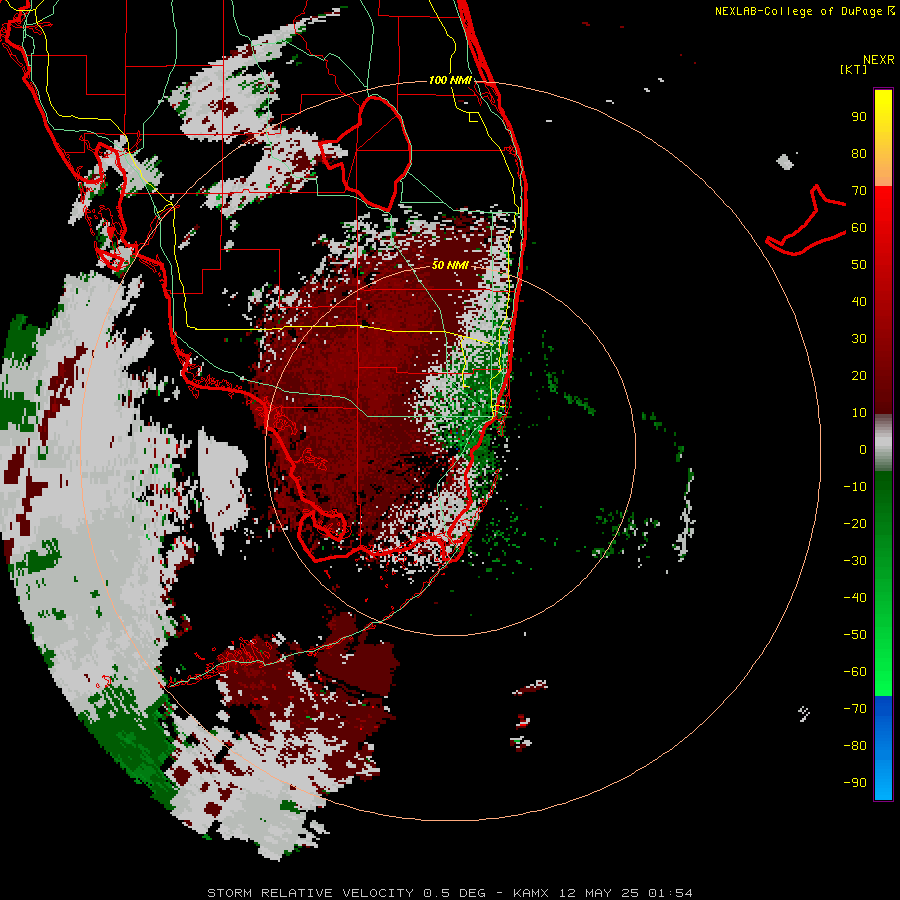Click the 50 value on velocity scale

click(859, 265)
